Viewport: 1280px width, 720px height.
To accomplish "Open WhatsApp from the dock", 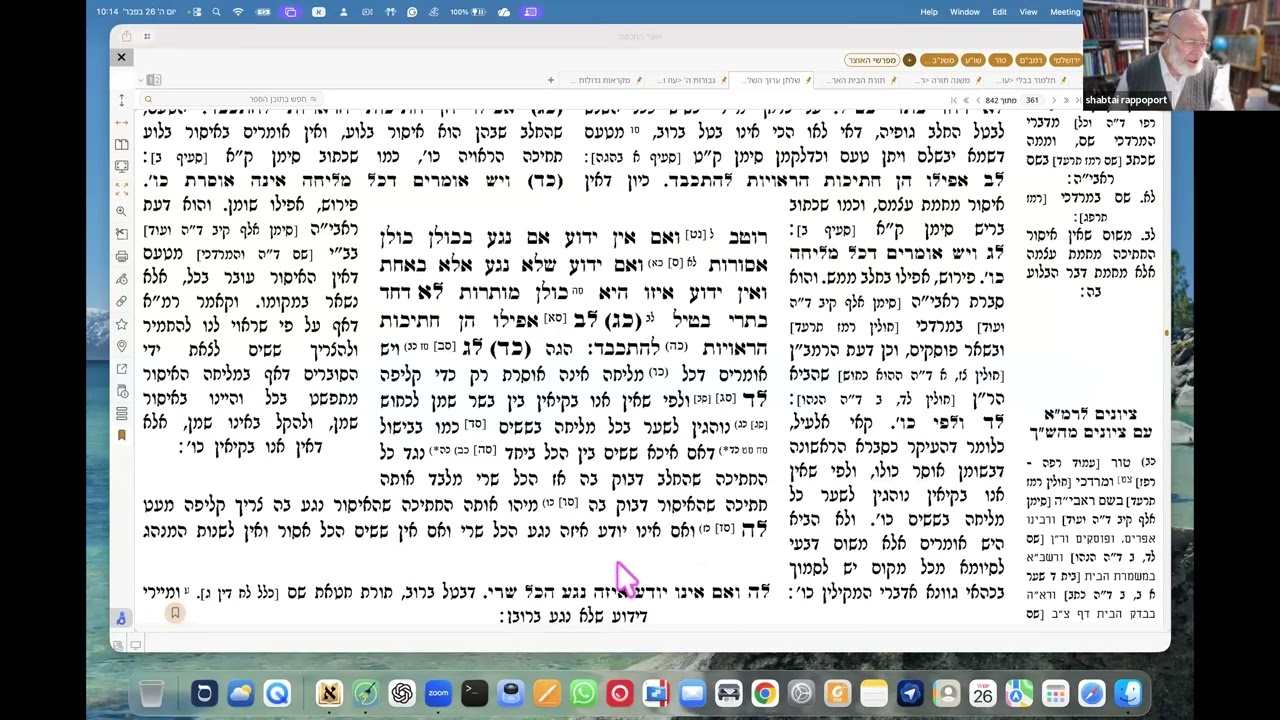I will pyautogui.click(x=583, y=693).
